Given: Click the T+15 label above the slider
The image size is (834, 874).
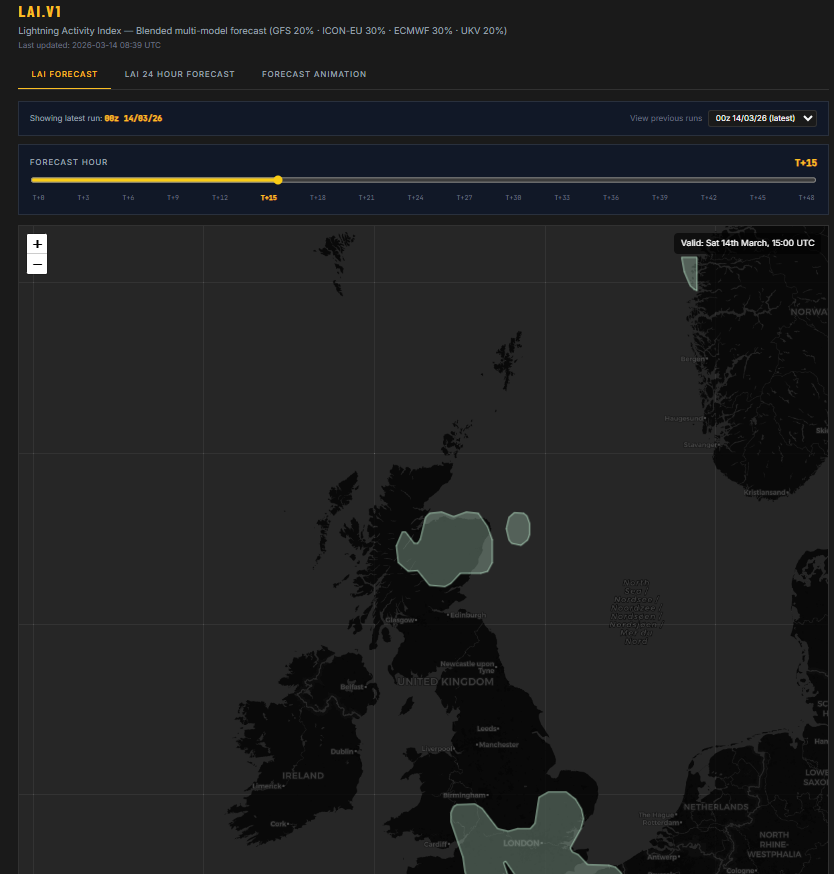Looking at the screenshot, I should coord(806,161).
